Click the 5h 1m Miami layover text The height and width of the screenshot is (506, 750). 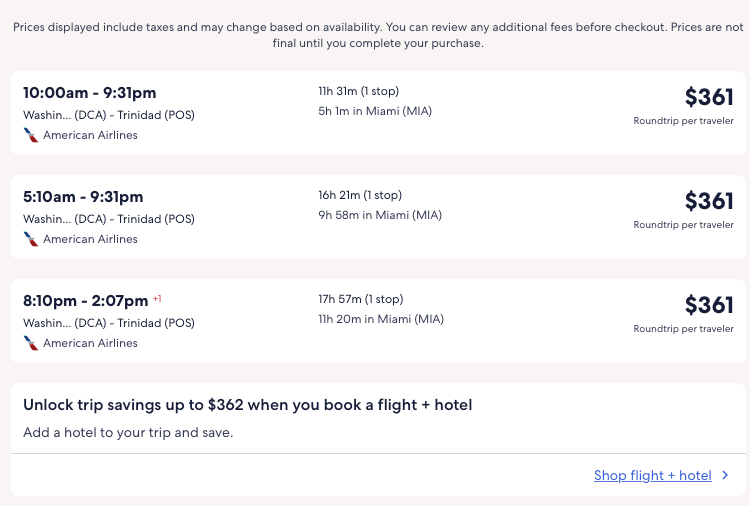375,111
